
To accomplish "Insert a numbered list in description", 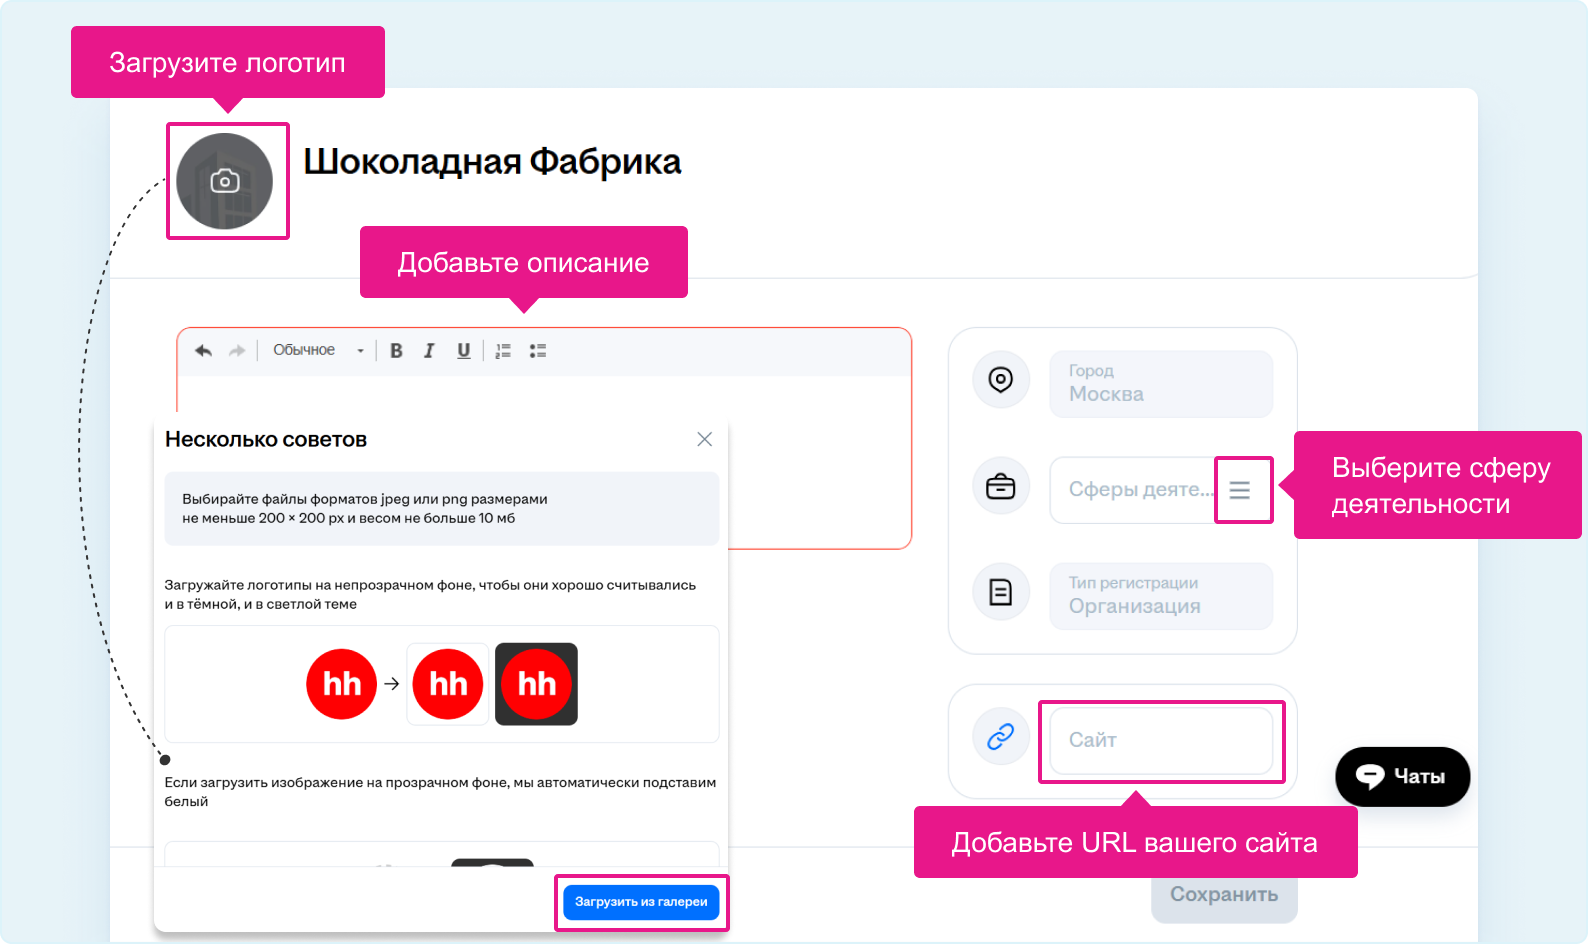I will (503, 351).
